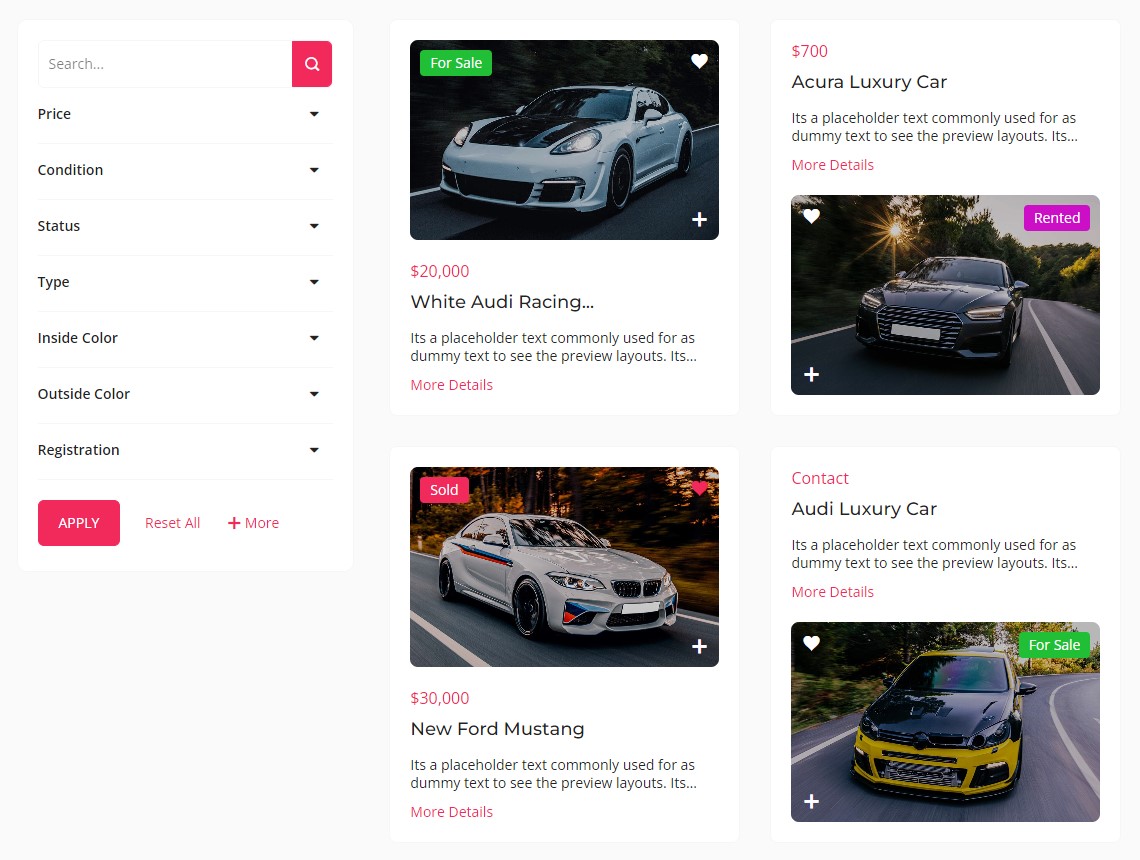Click the For Sale badge on White Audi
This screenshot has width=1140, height=860.
(x=455, y=62)
